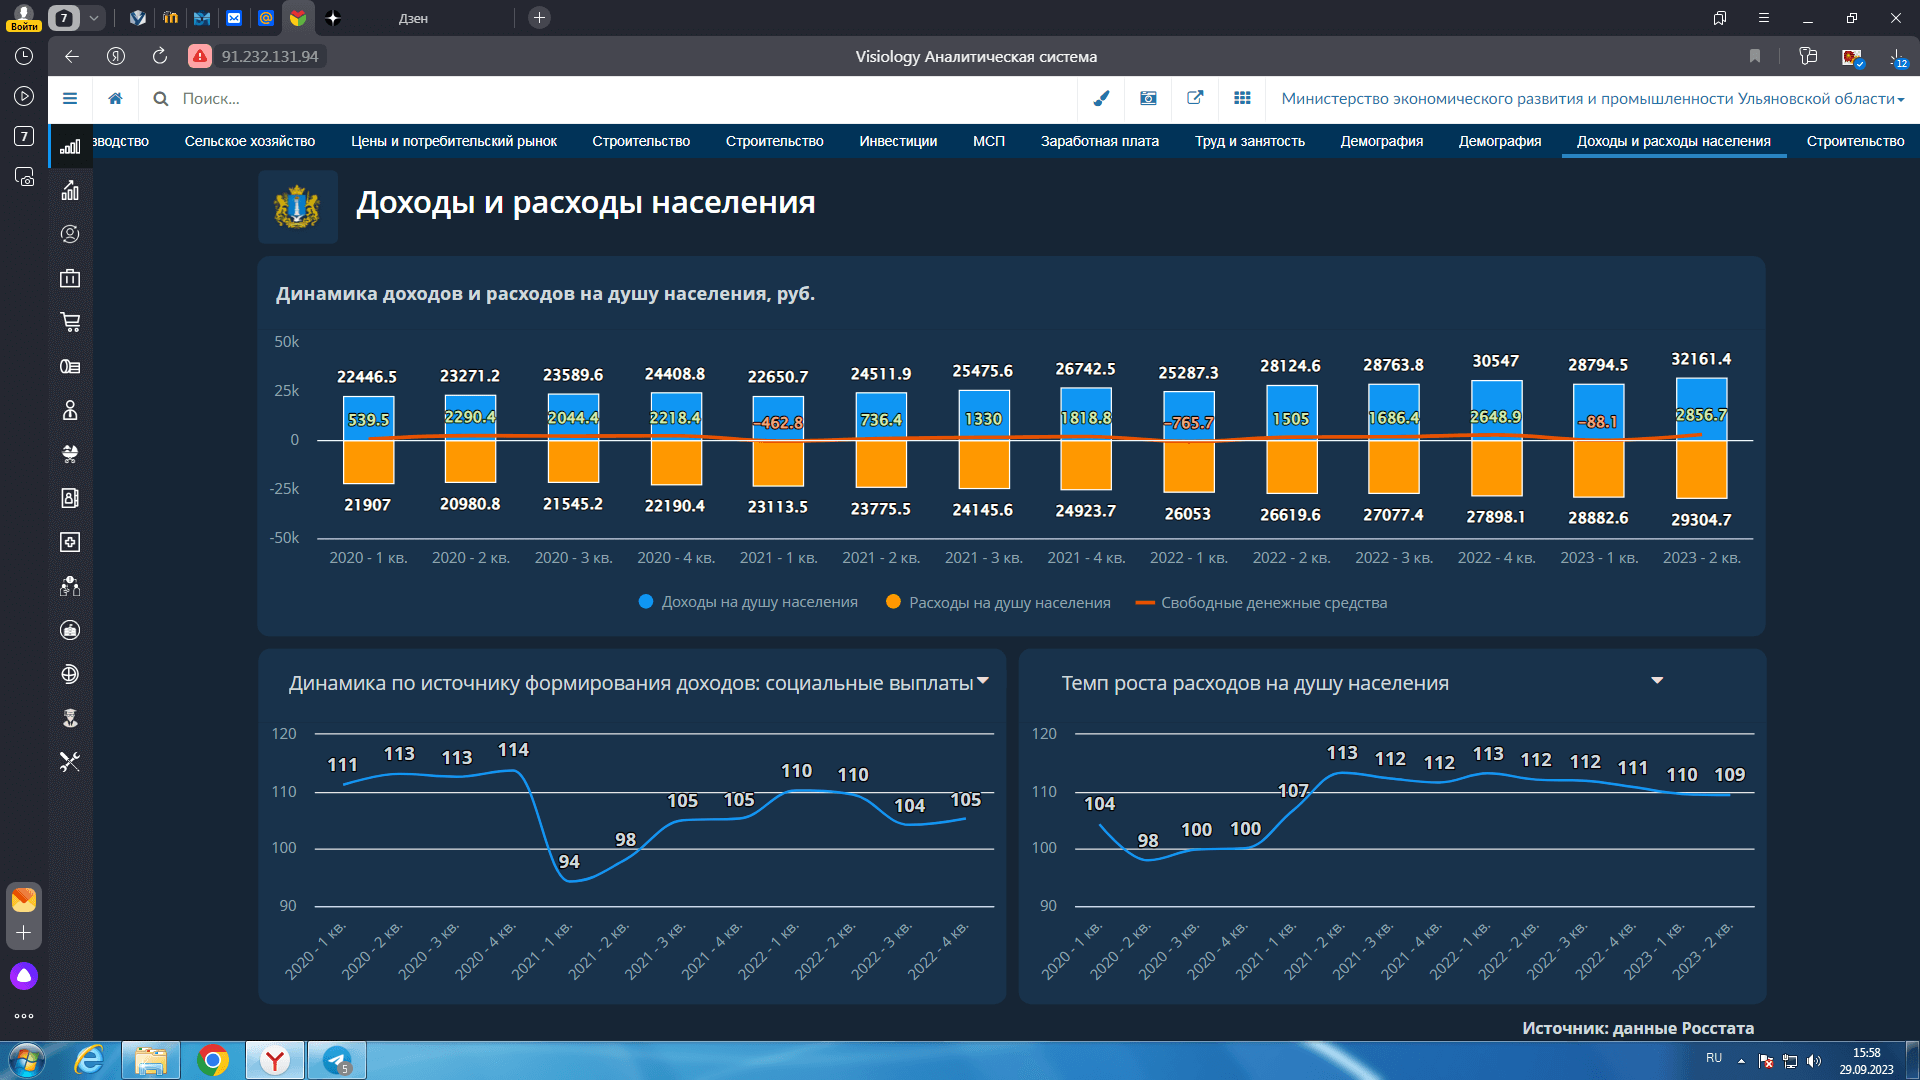Toggle 'Расходы на душу населения' legend series
Viewport: 1920px width, 1080px height.
click(998, 602)
